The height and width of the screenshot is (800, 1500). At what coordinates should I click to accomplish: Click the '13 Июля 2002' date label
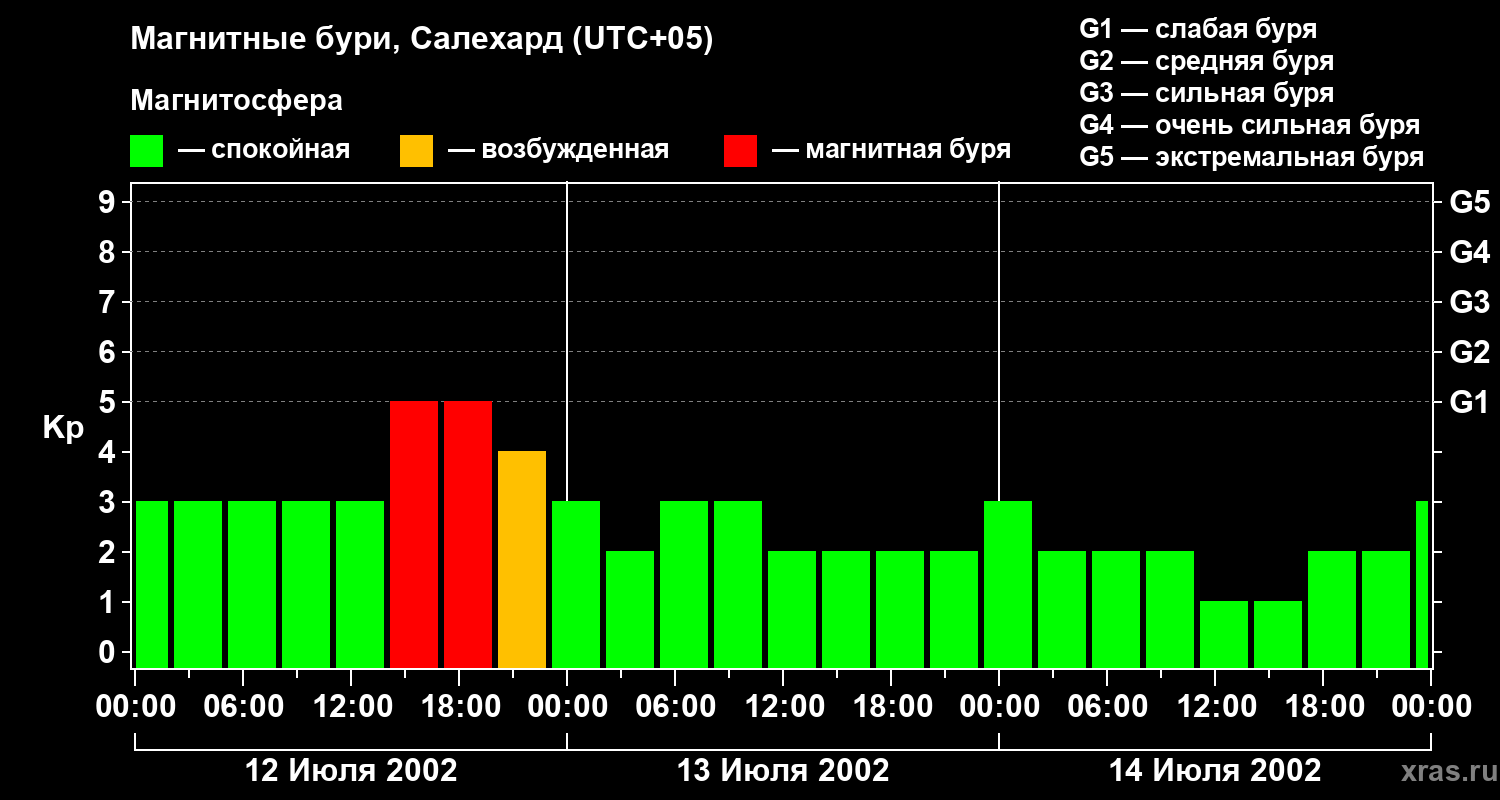point(783,771)
